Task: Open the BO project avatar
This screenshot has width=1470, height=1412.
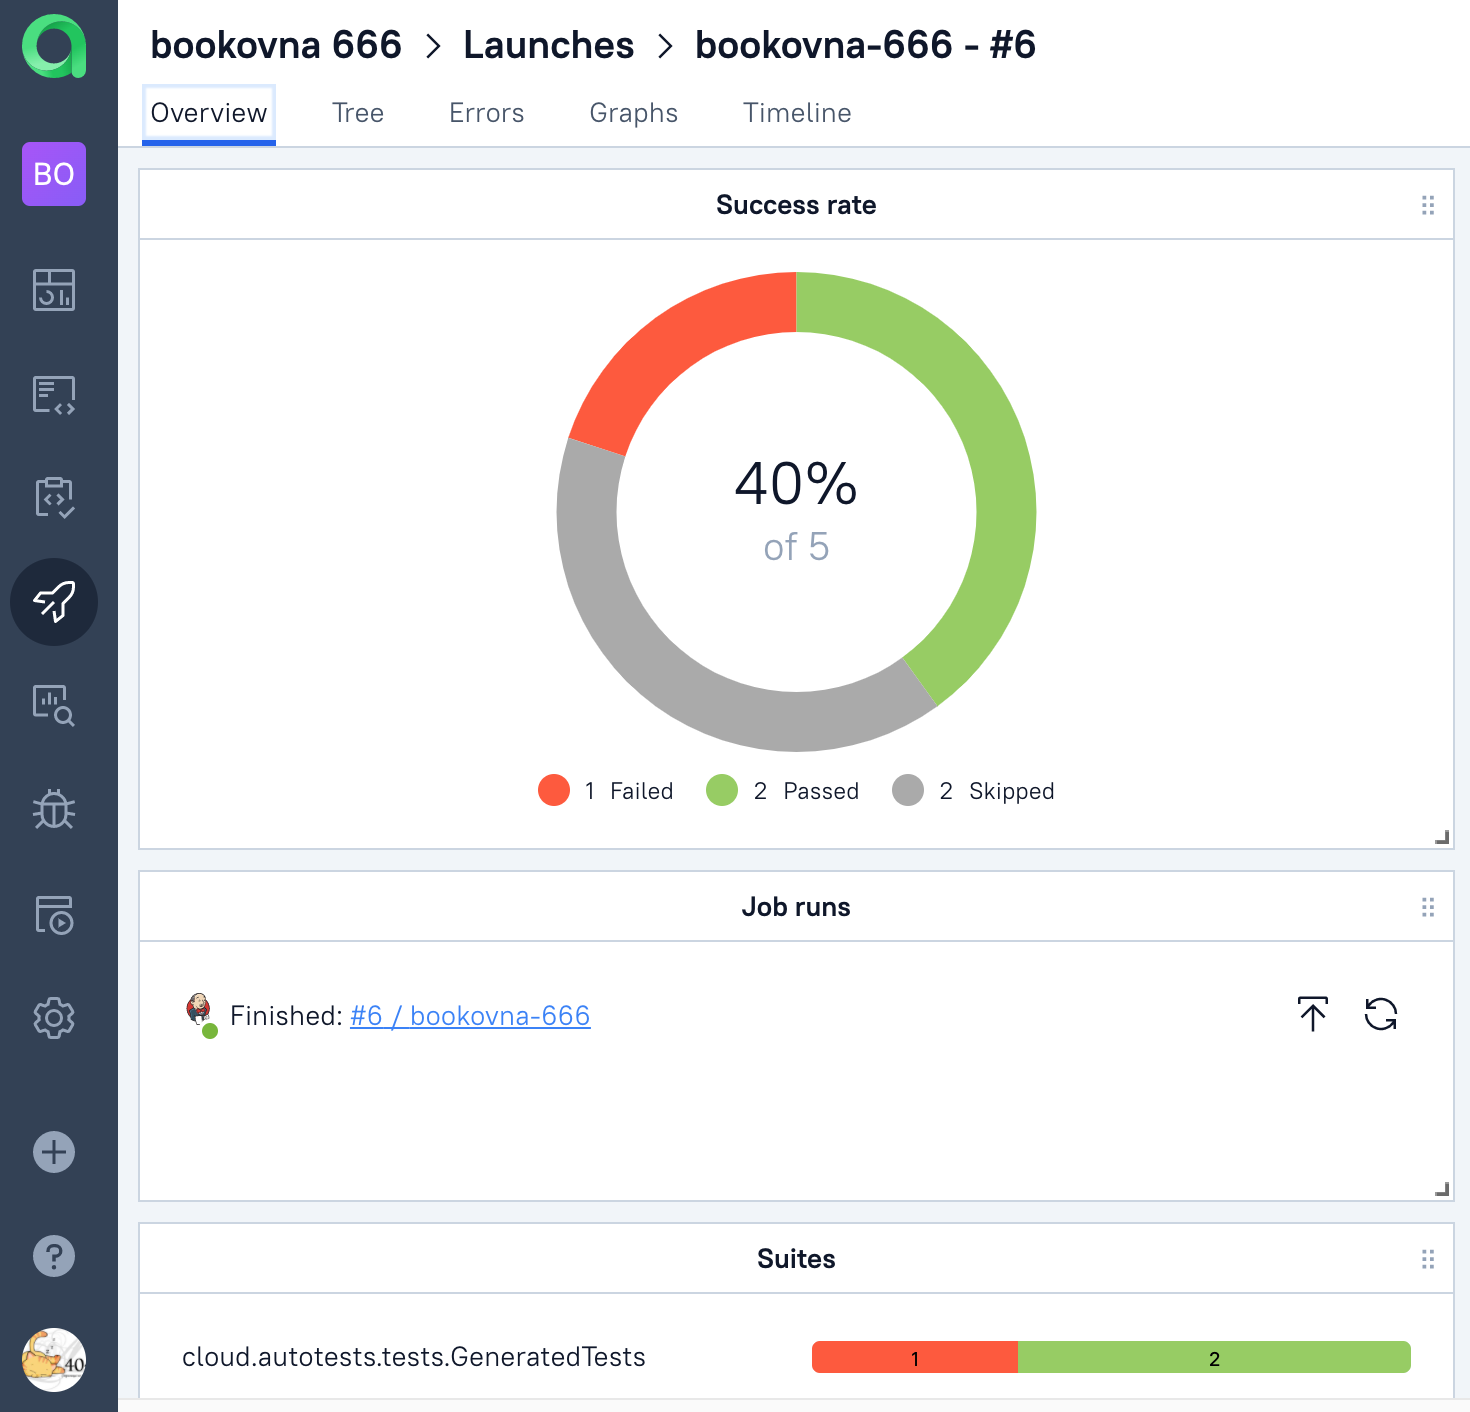Action: click(54, 174)
